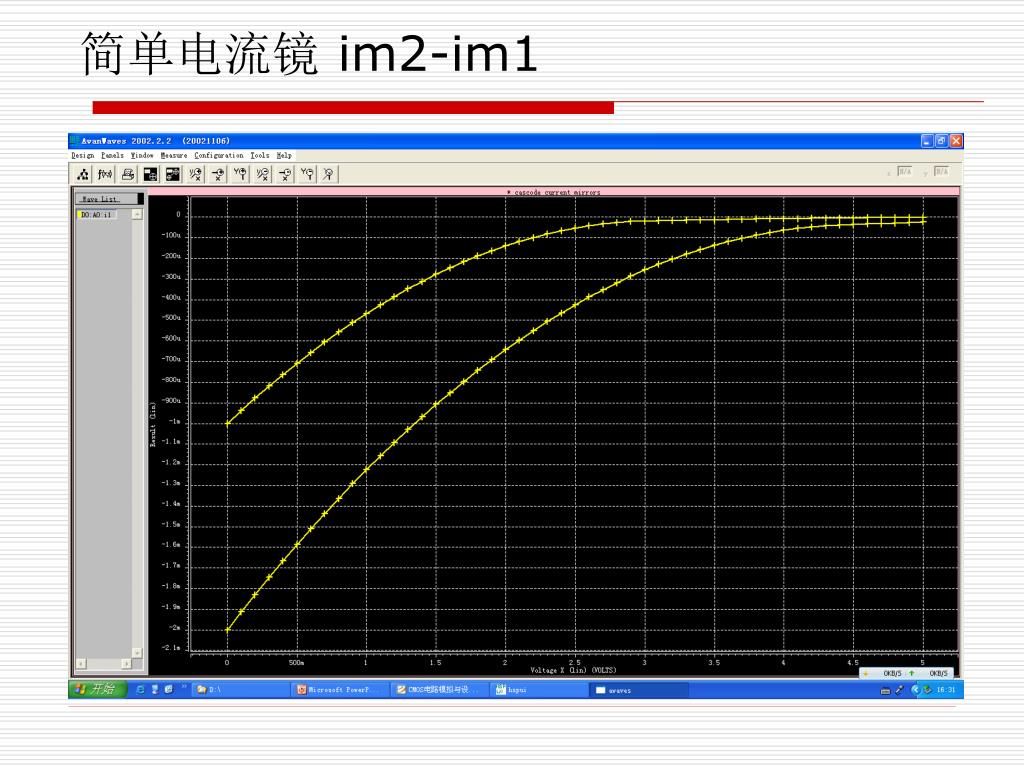Click the delete panel toolbar icon

click(172, 174)
